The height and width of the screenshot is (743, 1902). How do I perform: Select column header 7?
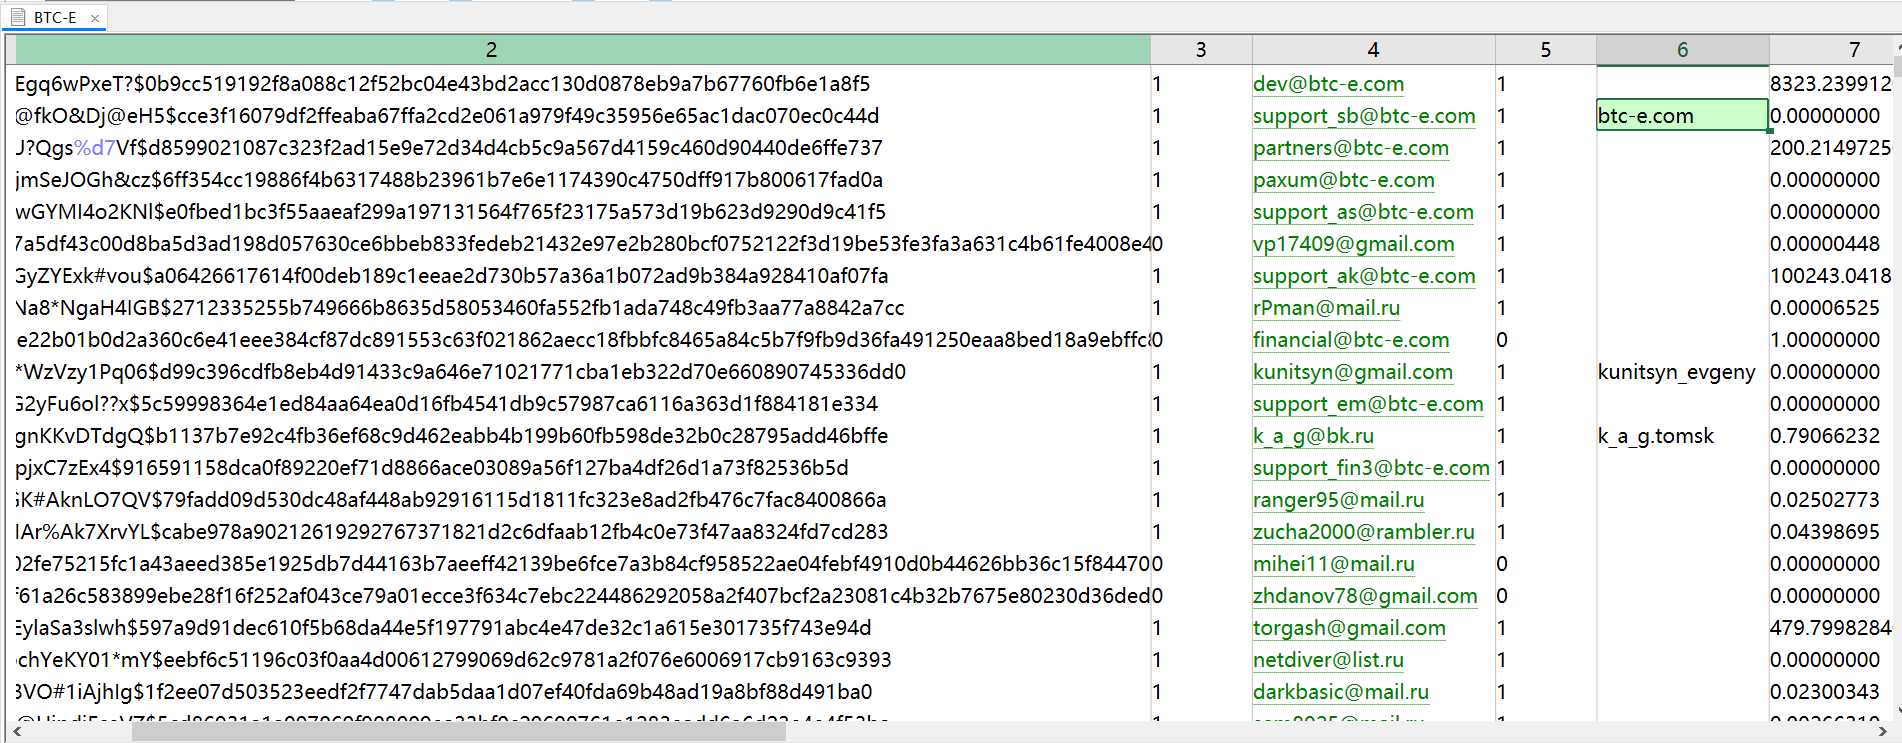pyautogui.click(x=1830, y=50)
